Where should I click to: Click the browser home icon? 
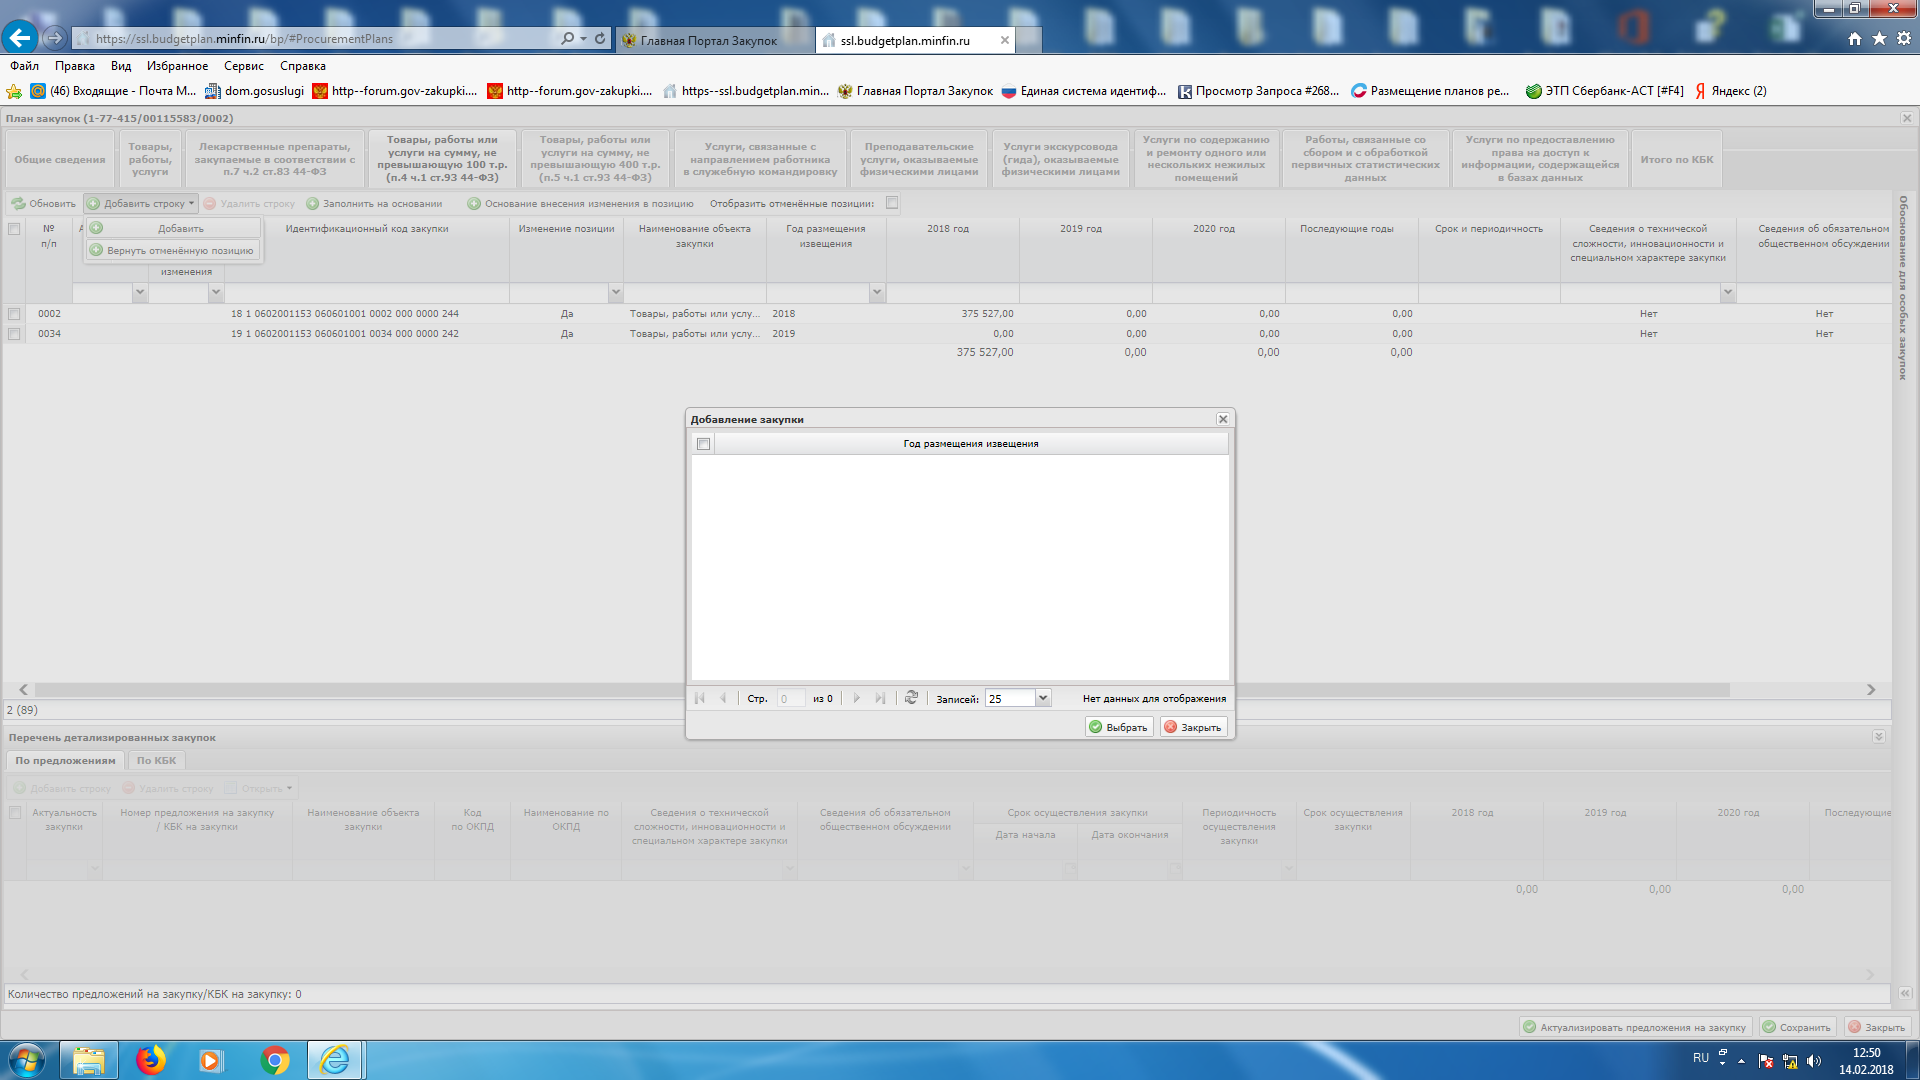(x=1855, y=38)
